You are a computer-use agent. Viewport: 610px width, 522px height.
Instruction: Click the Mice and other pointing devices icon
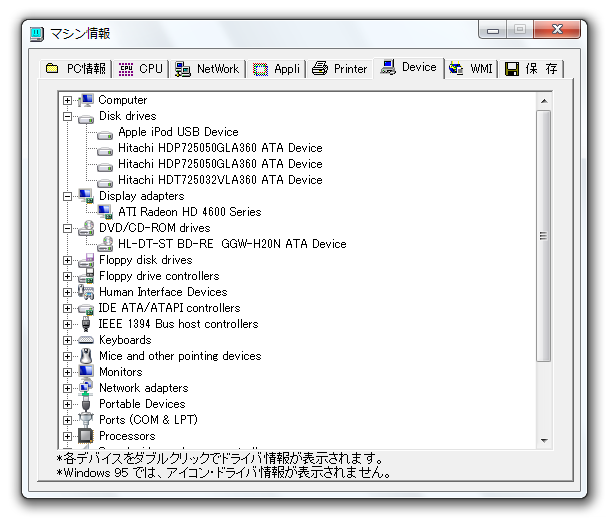[x=86, y=356]
